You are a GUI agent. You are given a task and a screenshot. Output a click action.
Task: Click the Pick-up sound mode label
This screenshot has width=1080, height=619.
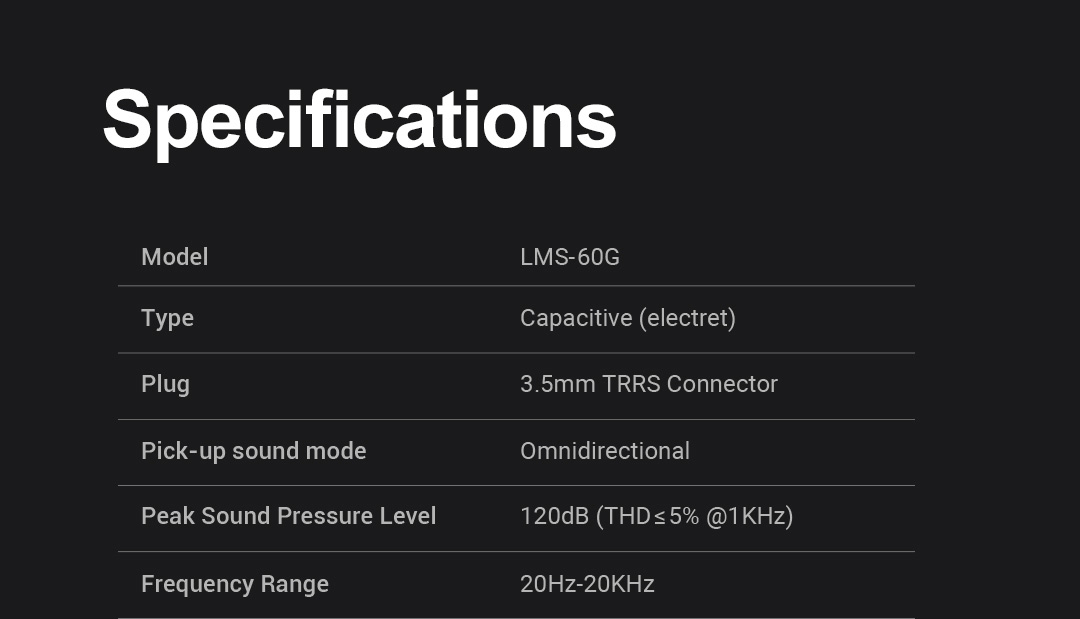tap(253, 451)
